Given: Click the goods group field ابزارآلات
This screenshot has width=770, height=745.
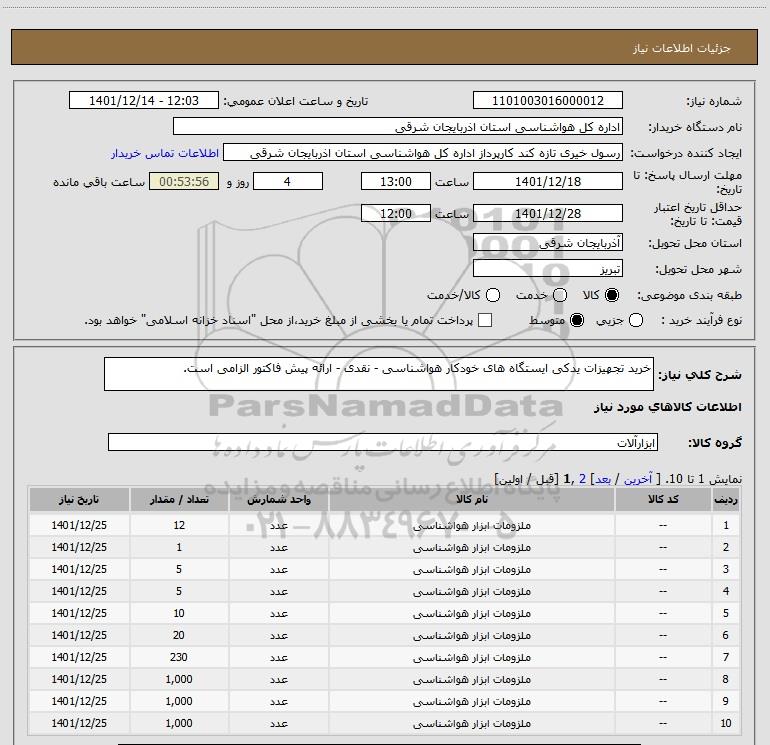Looking at the screenshot, I should point(383,442).
